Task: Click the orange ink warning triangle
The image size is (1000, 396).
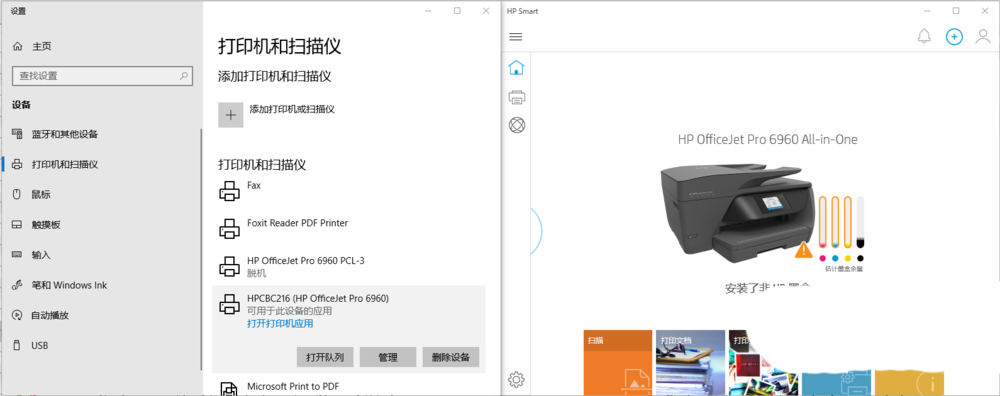Action: coord(804,250)
